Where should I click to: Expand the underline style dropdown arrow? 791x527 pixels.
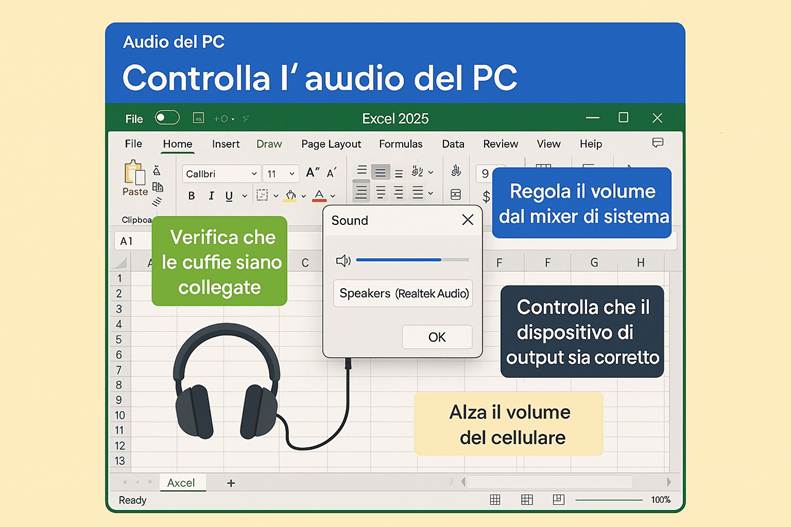pos(245,196)
